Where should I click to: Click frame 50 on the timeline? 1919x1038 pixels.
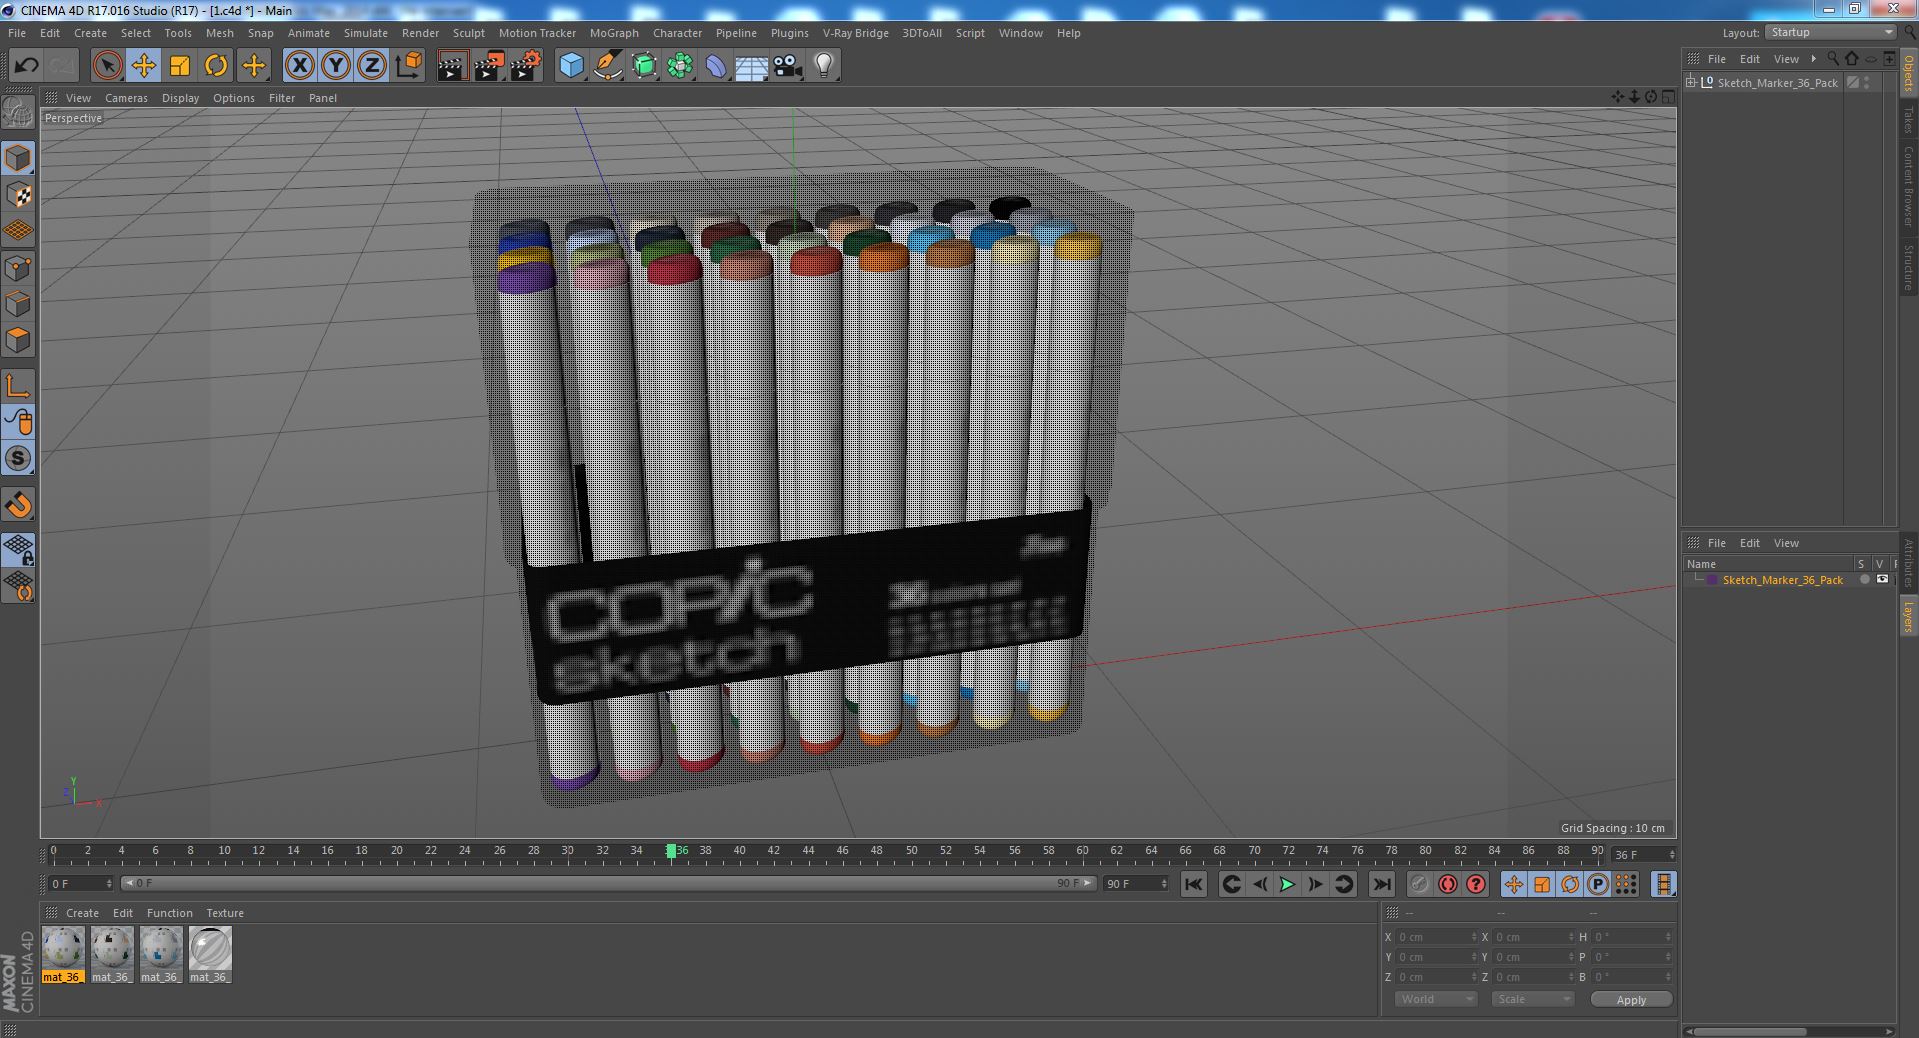point(911,851)
